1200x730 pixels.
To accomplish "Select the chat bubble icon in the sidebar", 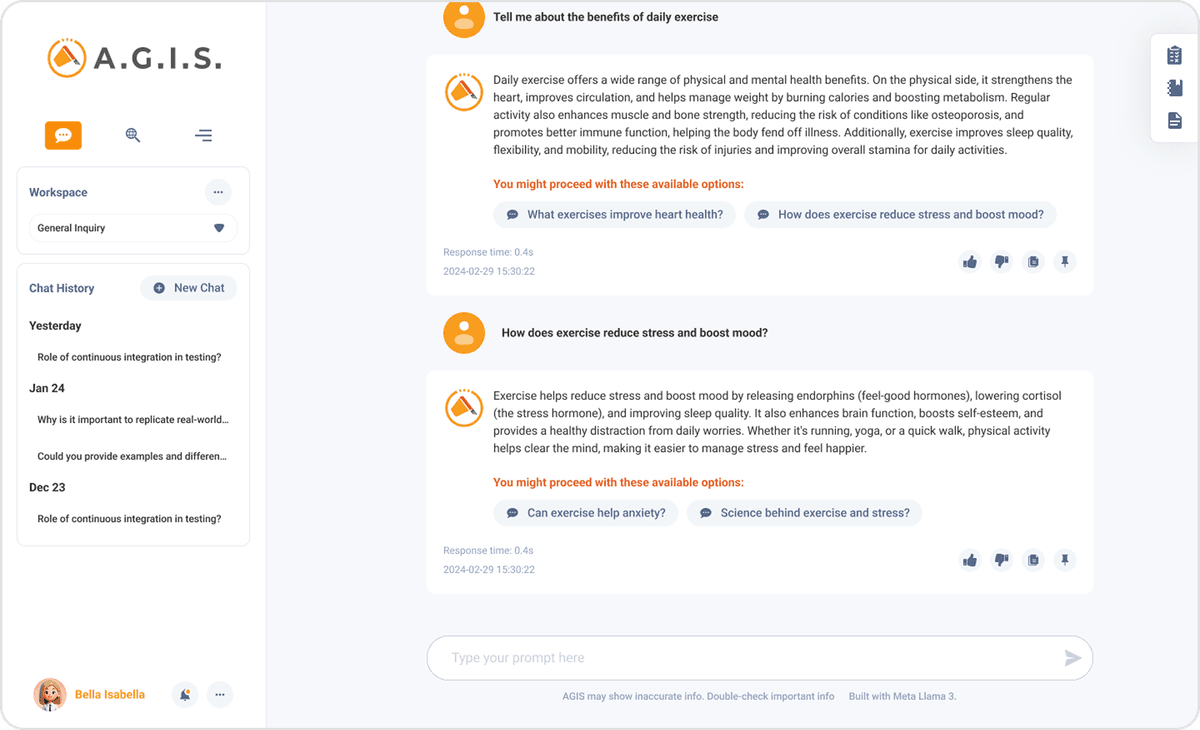I will (x=63, y=135).
